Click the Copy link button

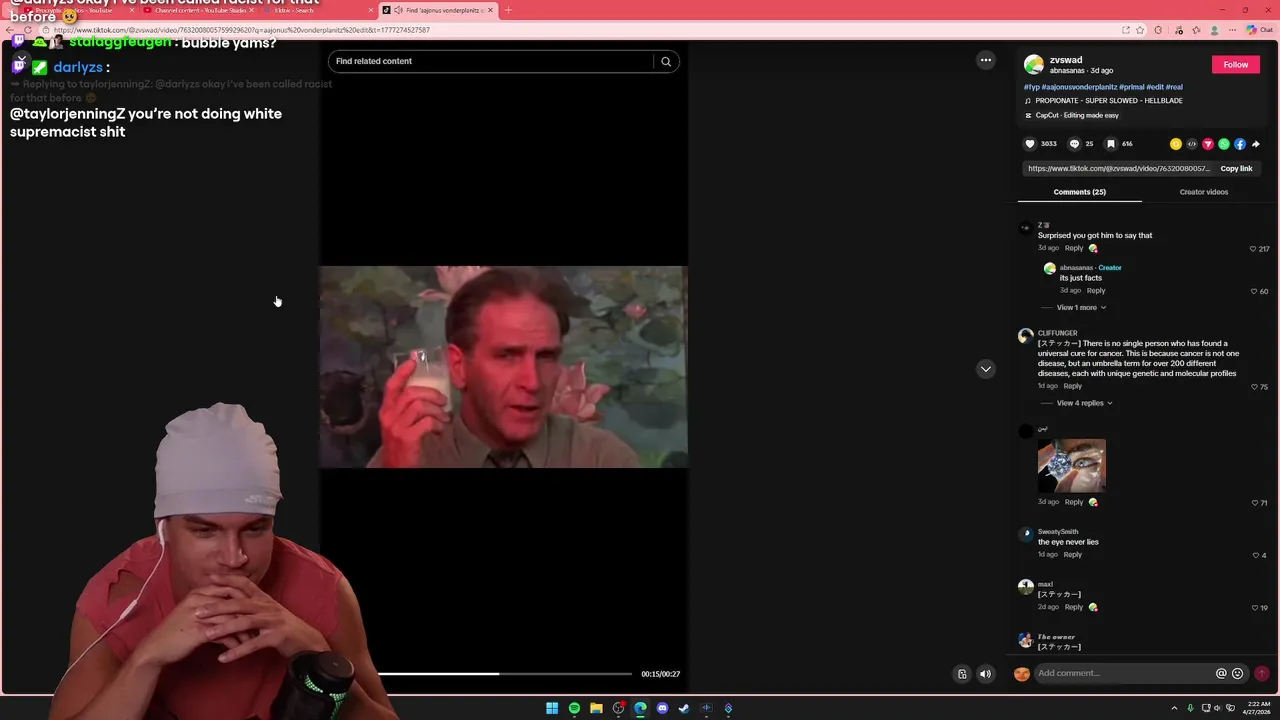pos(1236,169)
